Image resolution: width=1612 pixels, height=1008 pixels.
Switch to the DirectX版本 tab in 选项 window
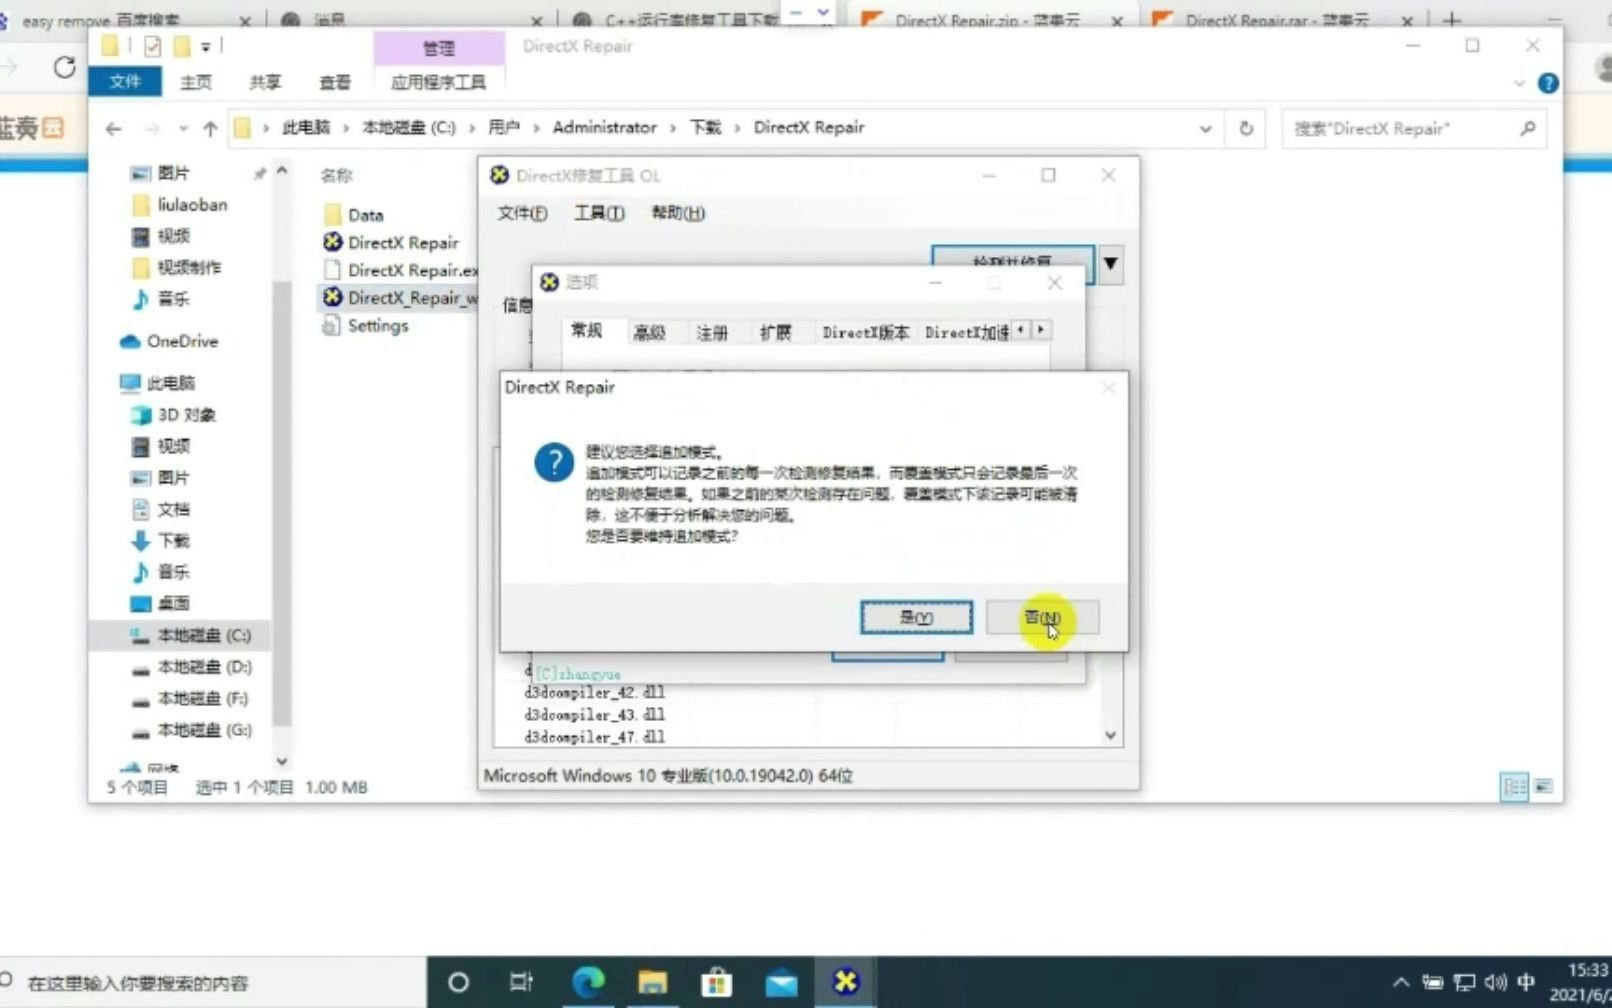(866, 333)
